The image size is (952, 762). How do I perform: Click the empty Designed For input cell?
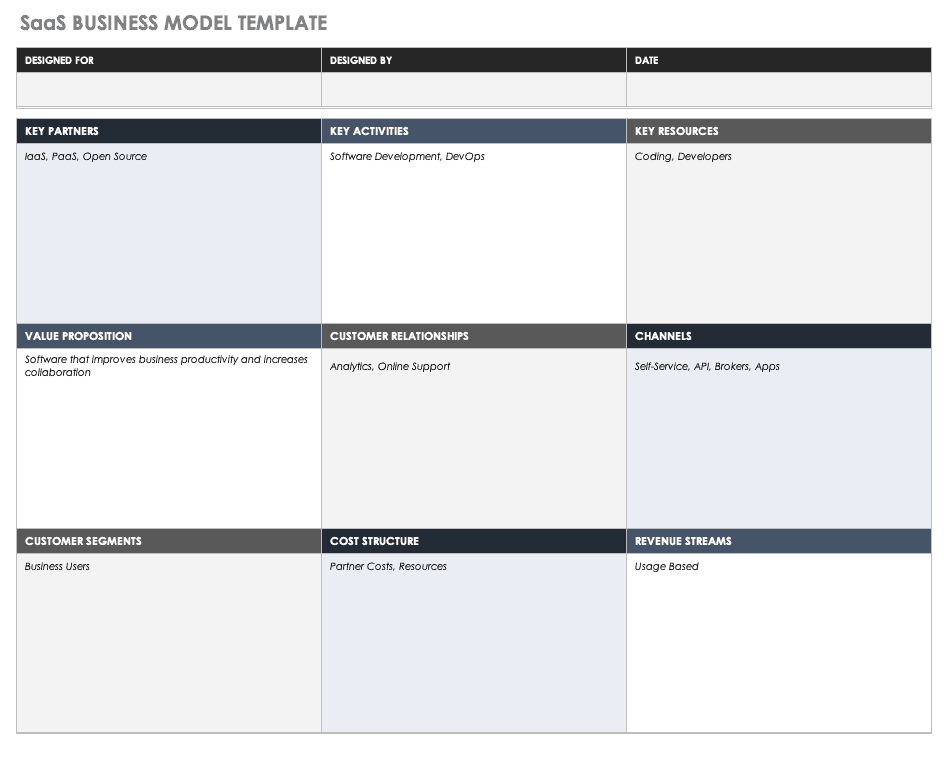(x=169, y=90)
